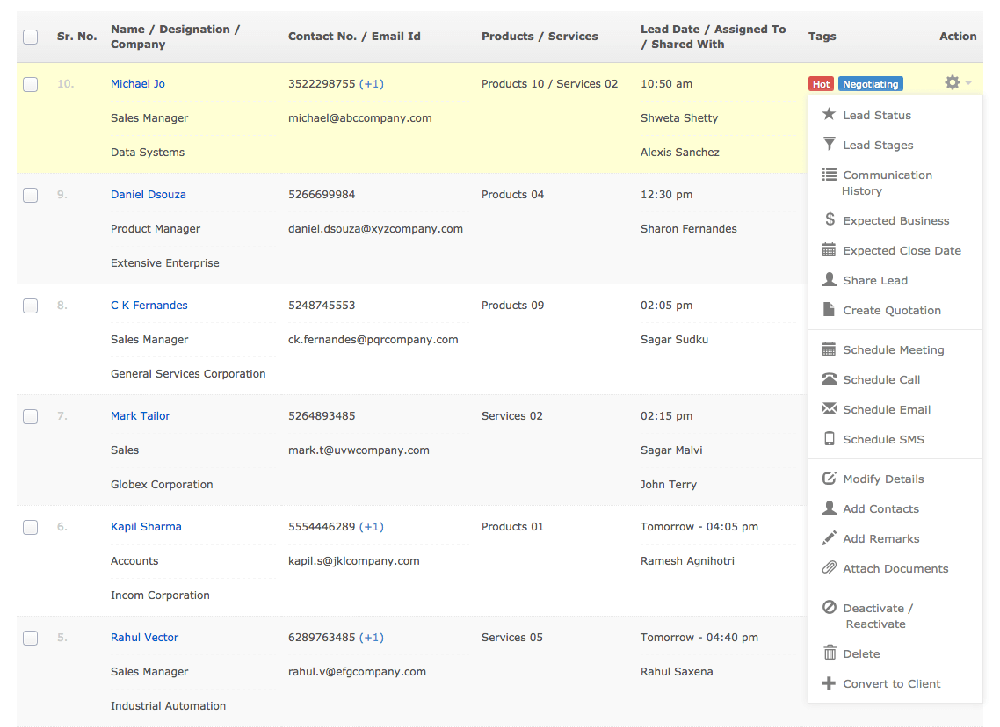Select Convert to Client menu option
This screenshot has height=727, width=1000.
pyautogui.click(x=894, y=684)
